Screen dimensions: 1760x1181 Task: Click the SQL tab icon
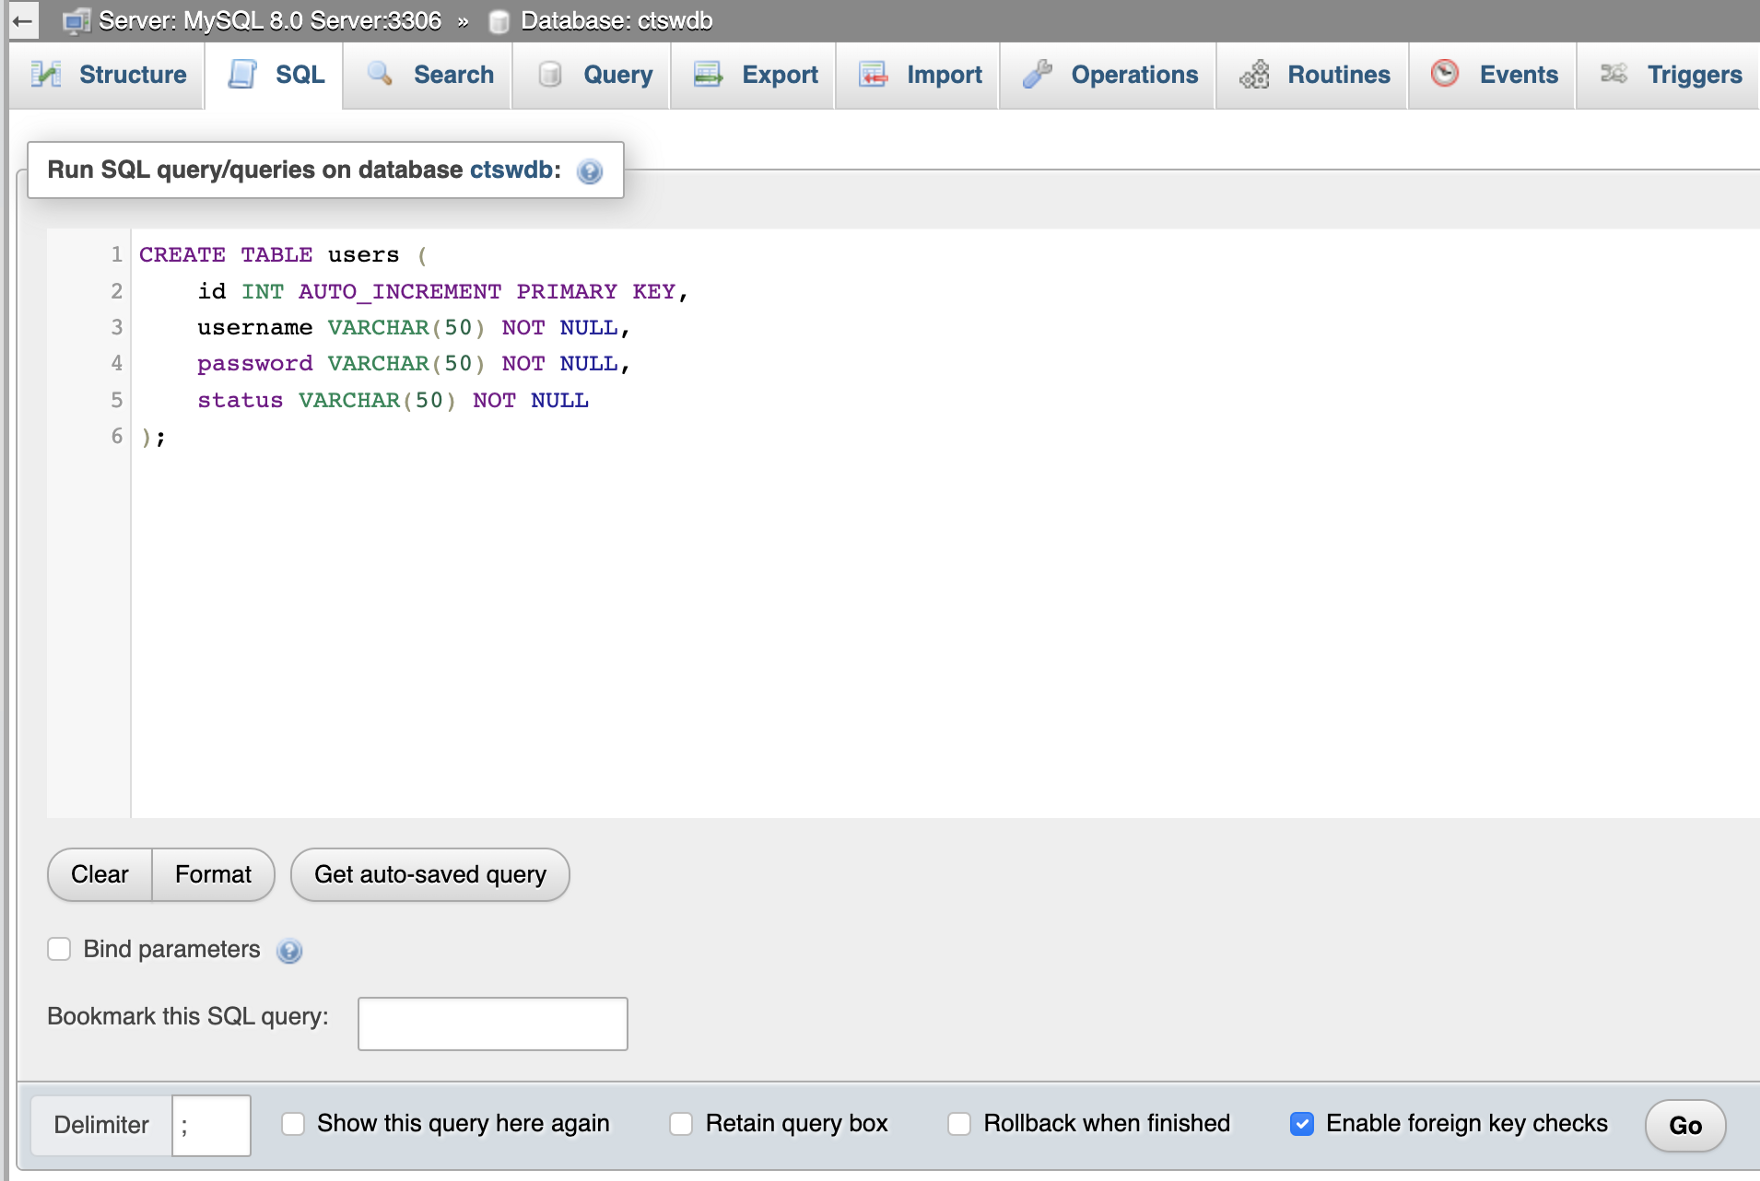(243, 74)
